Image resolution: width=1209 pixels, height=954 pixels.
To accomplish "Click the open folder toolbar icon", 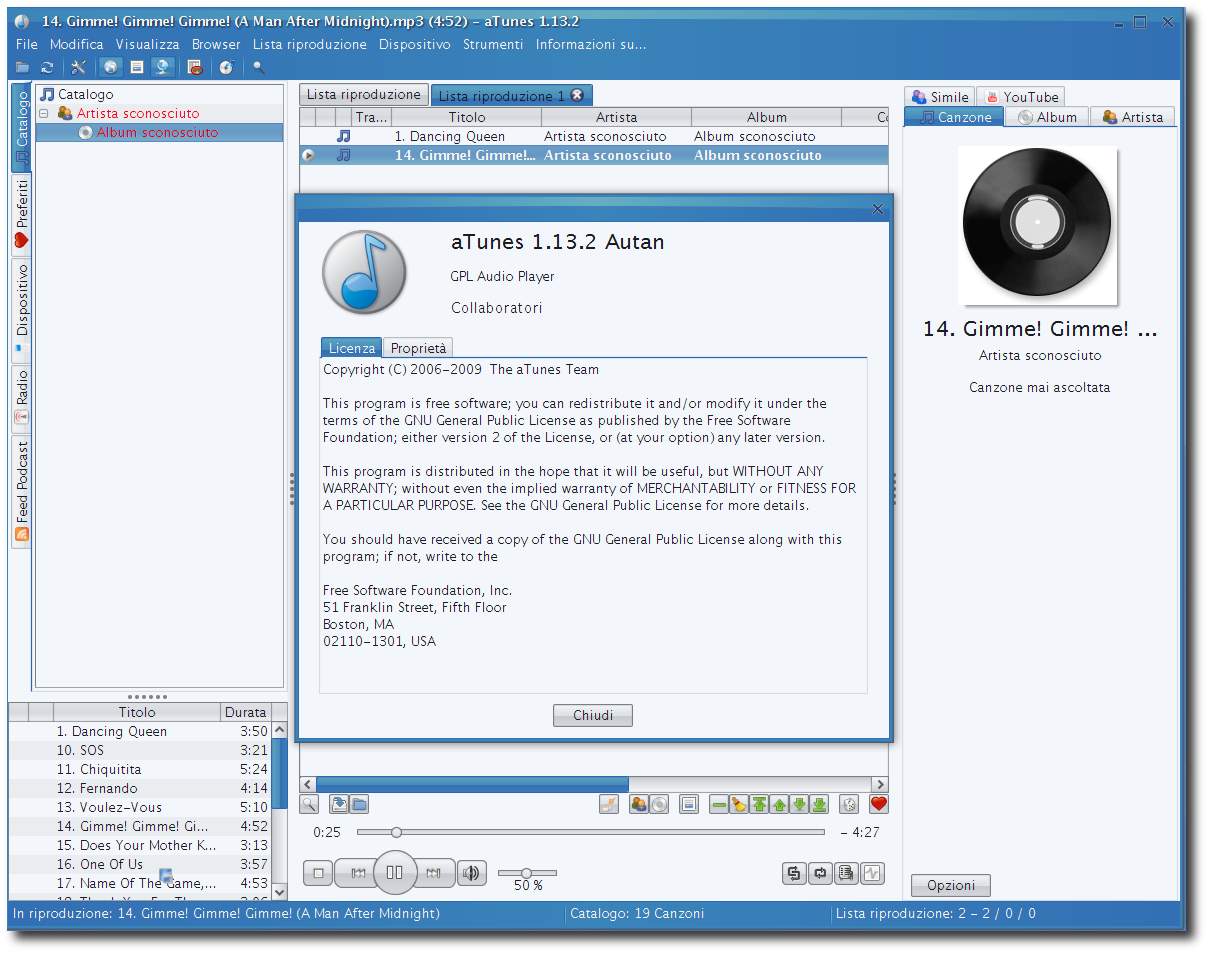I will [22, 67].
